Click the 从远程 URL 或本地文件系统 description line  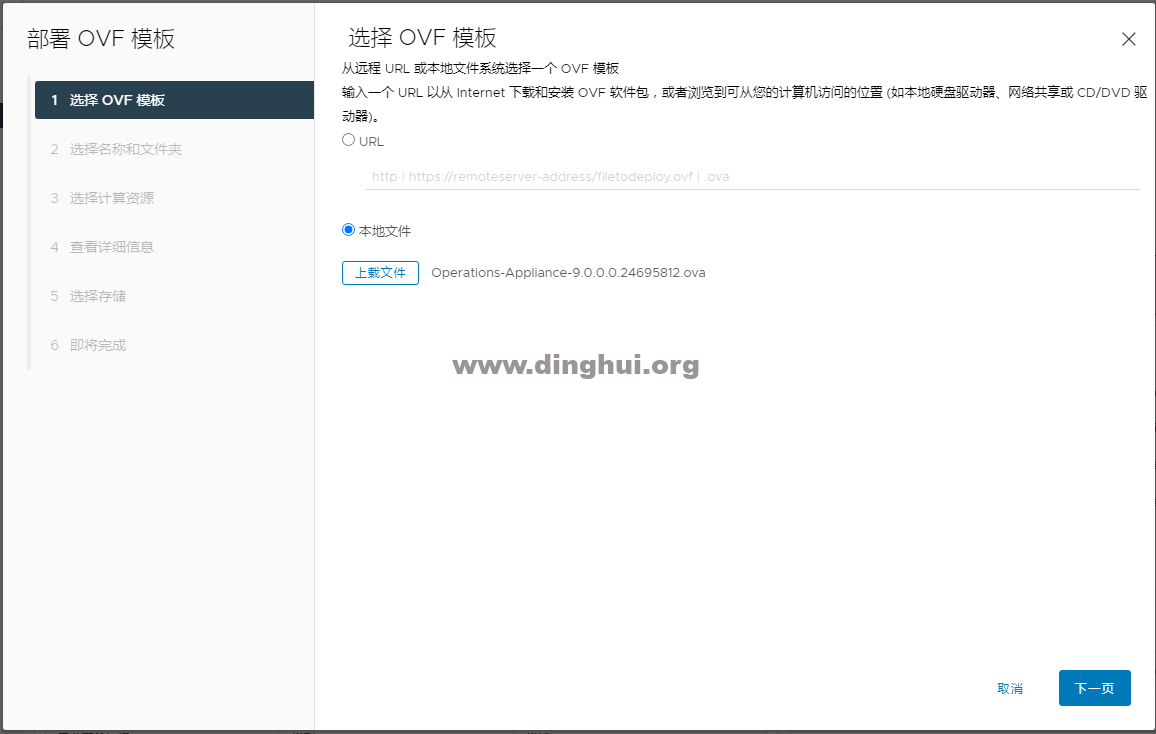pos(480,69)
